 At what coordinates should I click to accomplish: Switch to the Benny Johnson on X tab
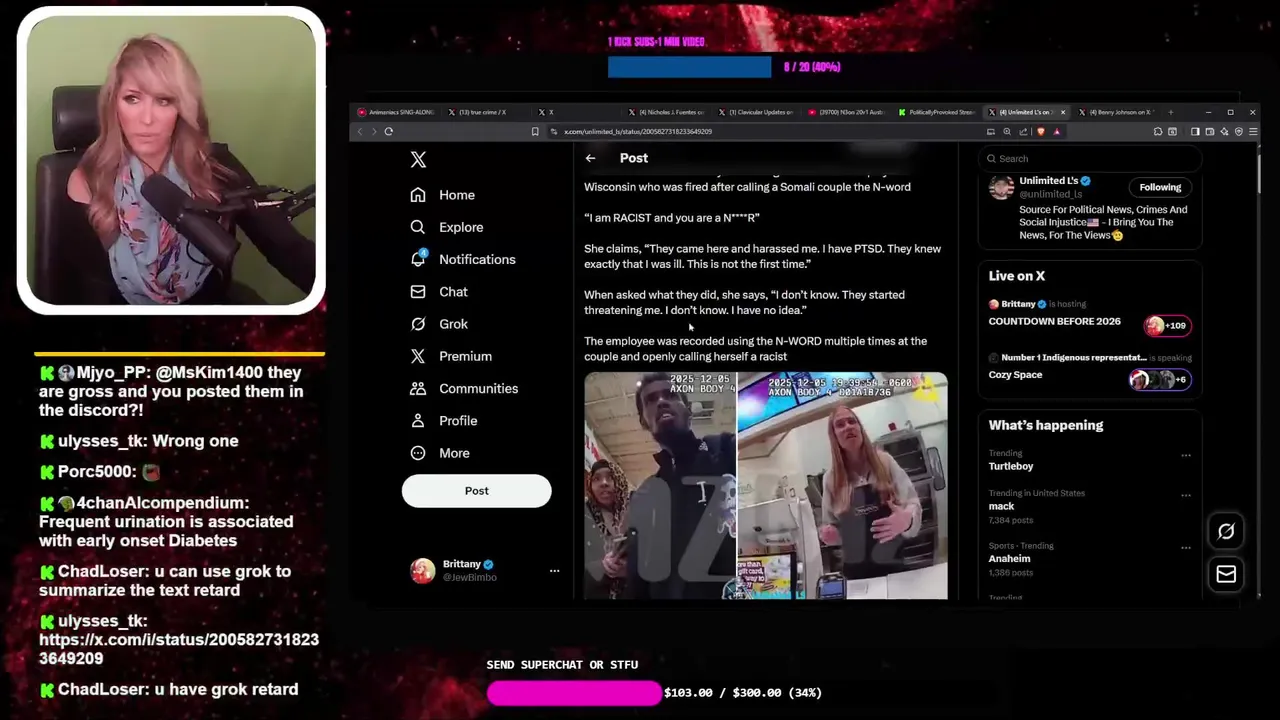pyautogui.click(x=1116, y=112)
